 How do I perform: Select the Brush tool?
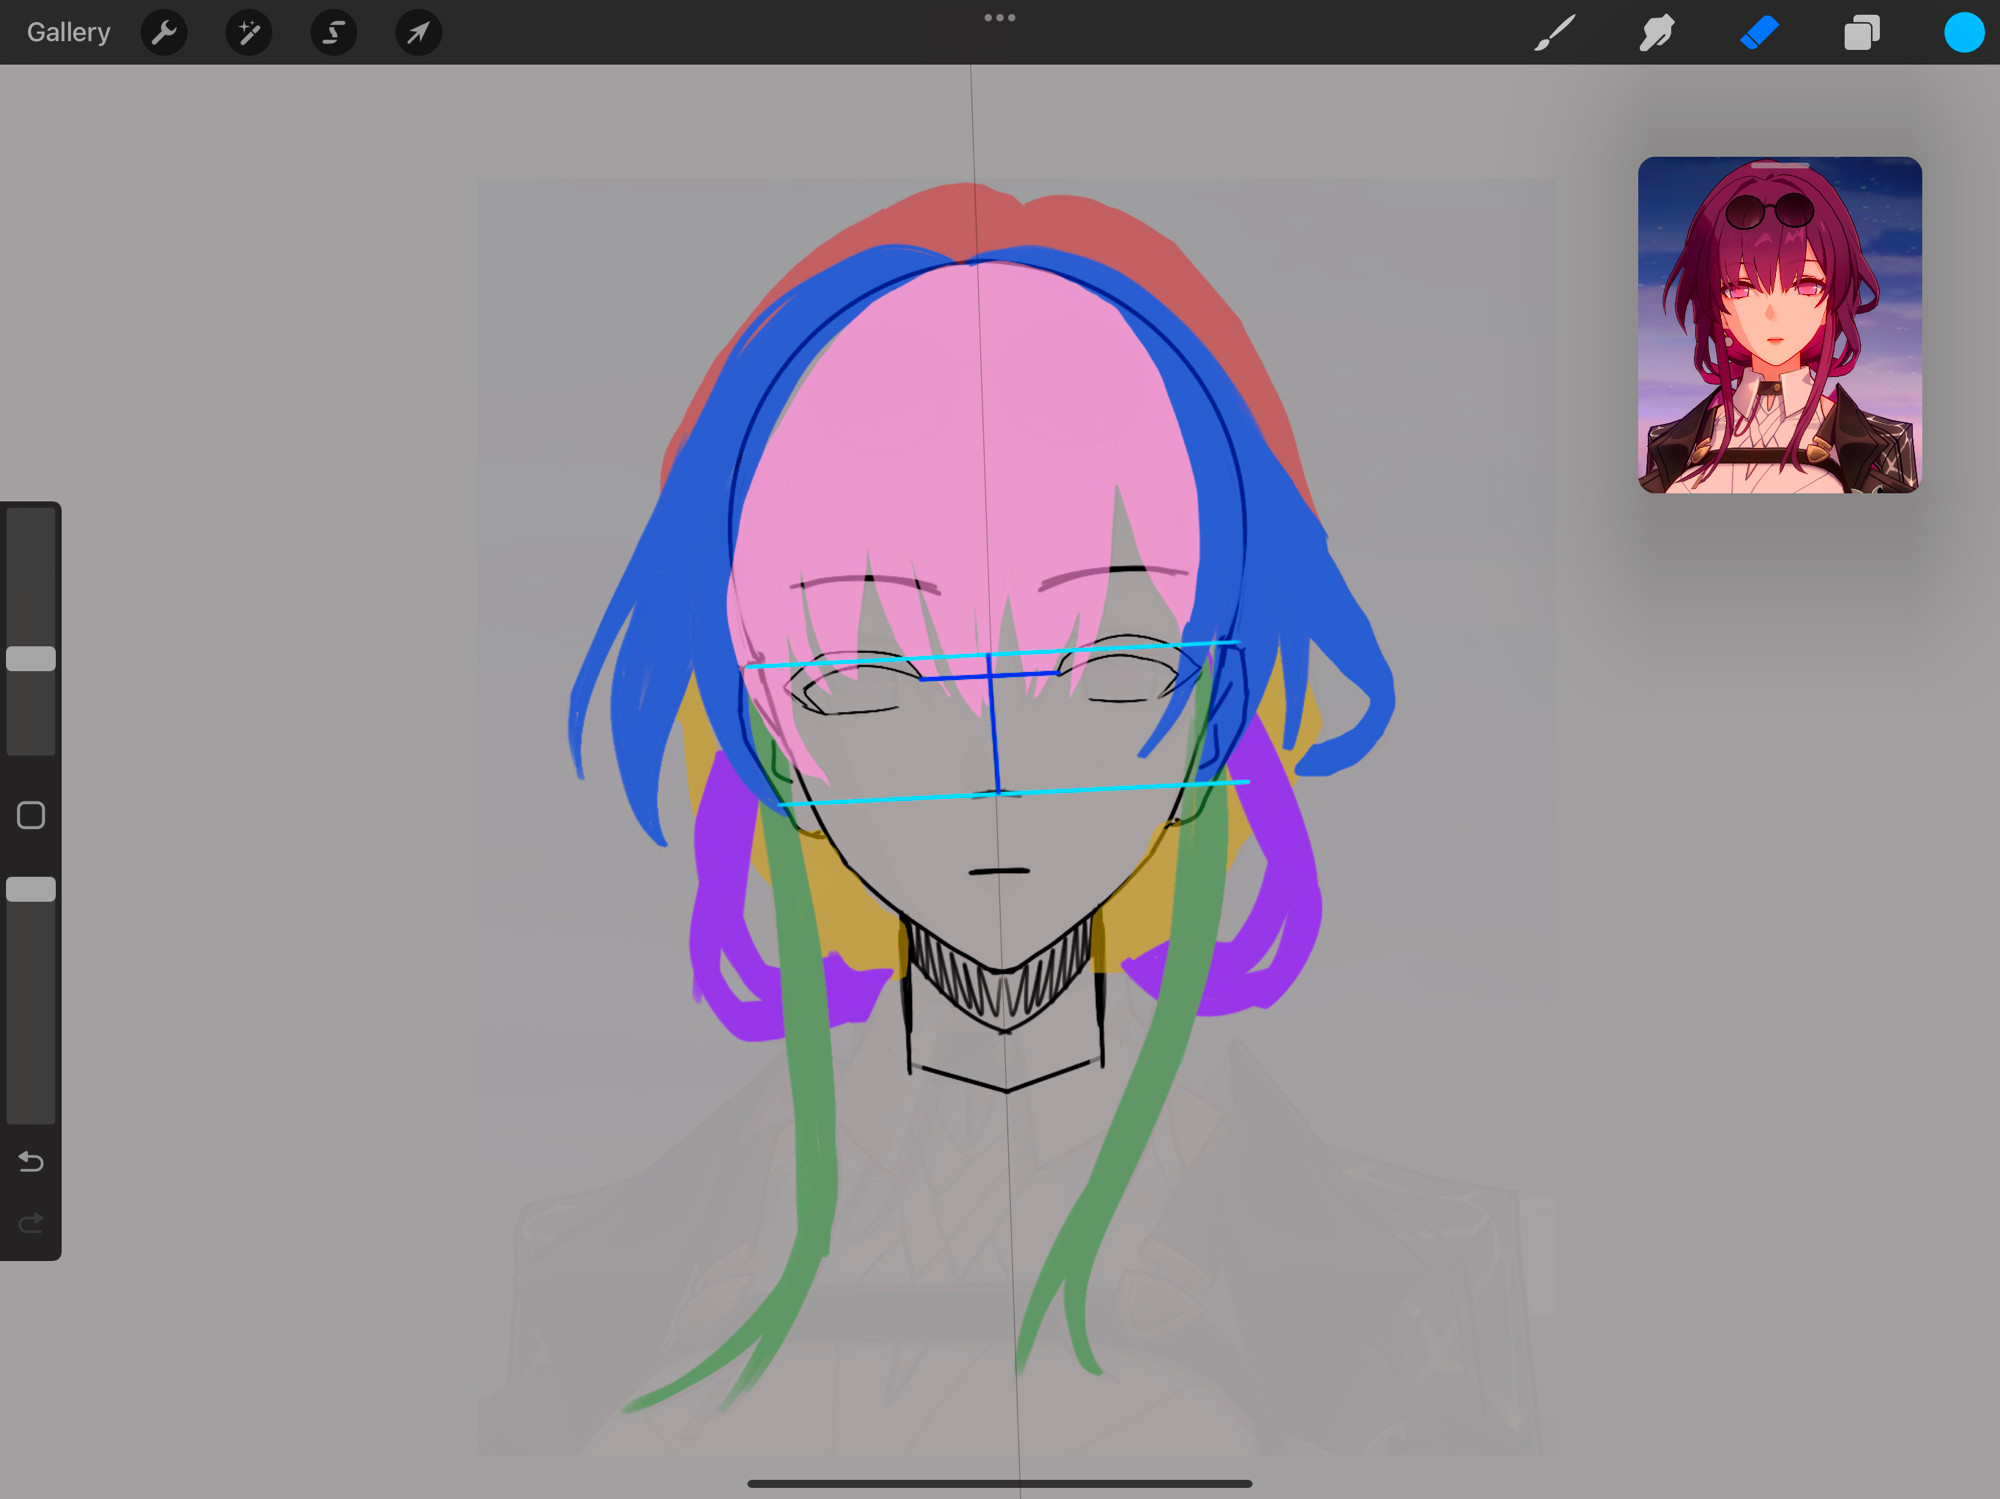point(1555,32)
